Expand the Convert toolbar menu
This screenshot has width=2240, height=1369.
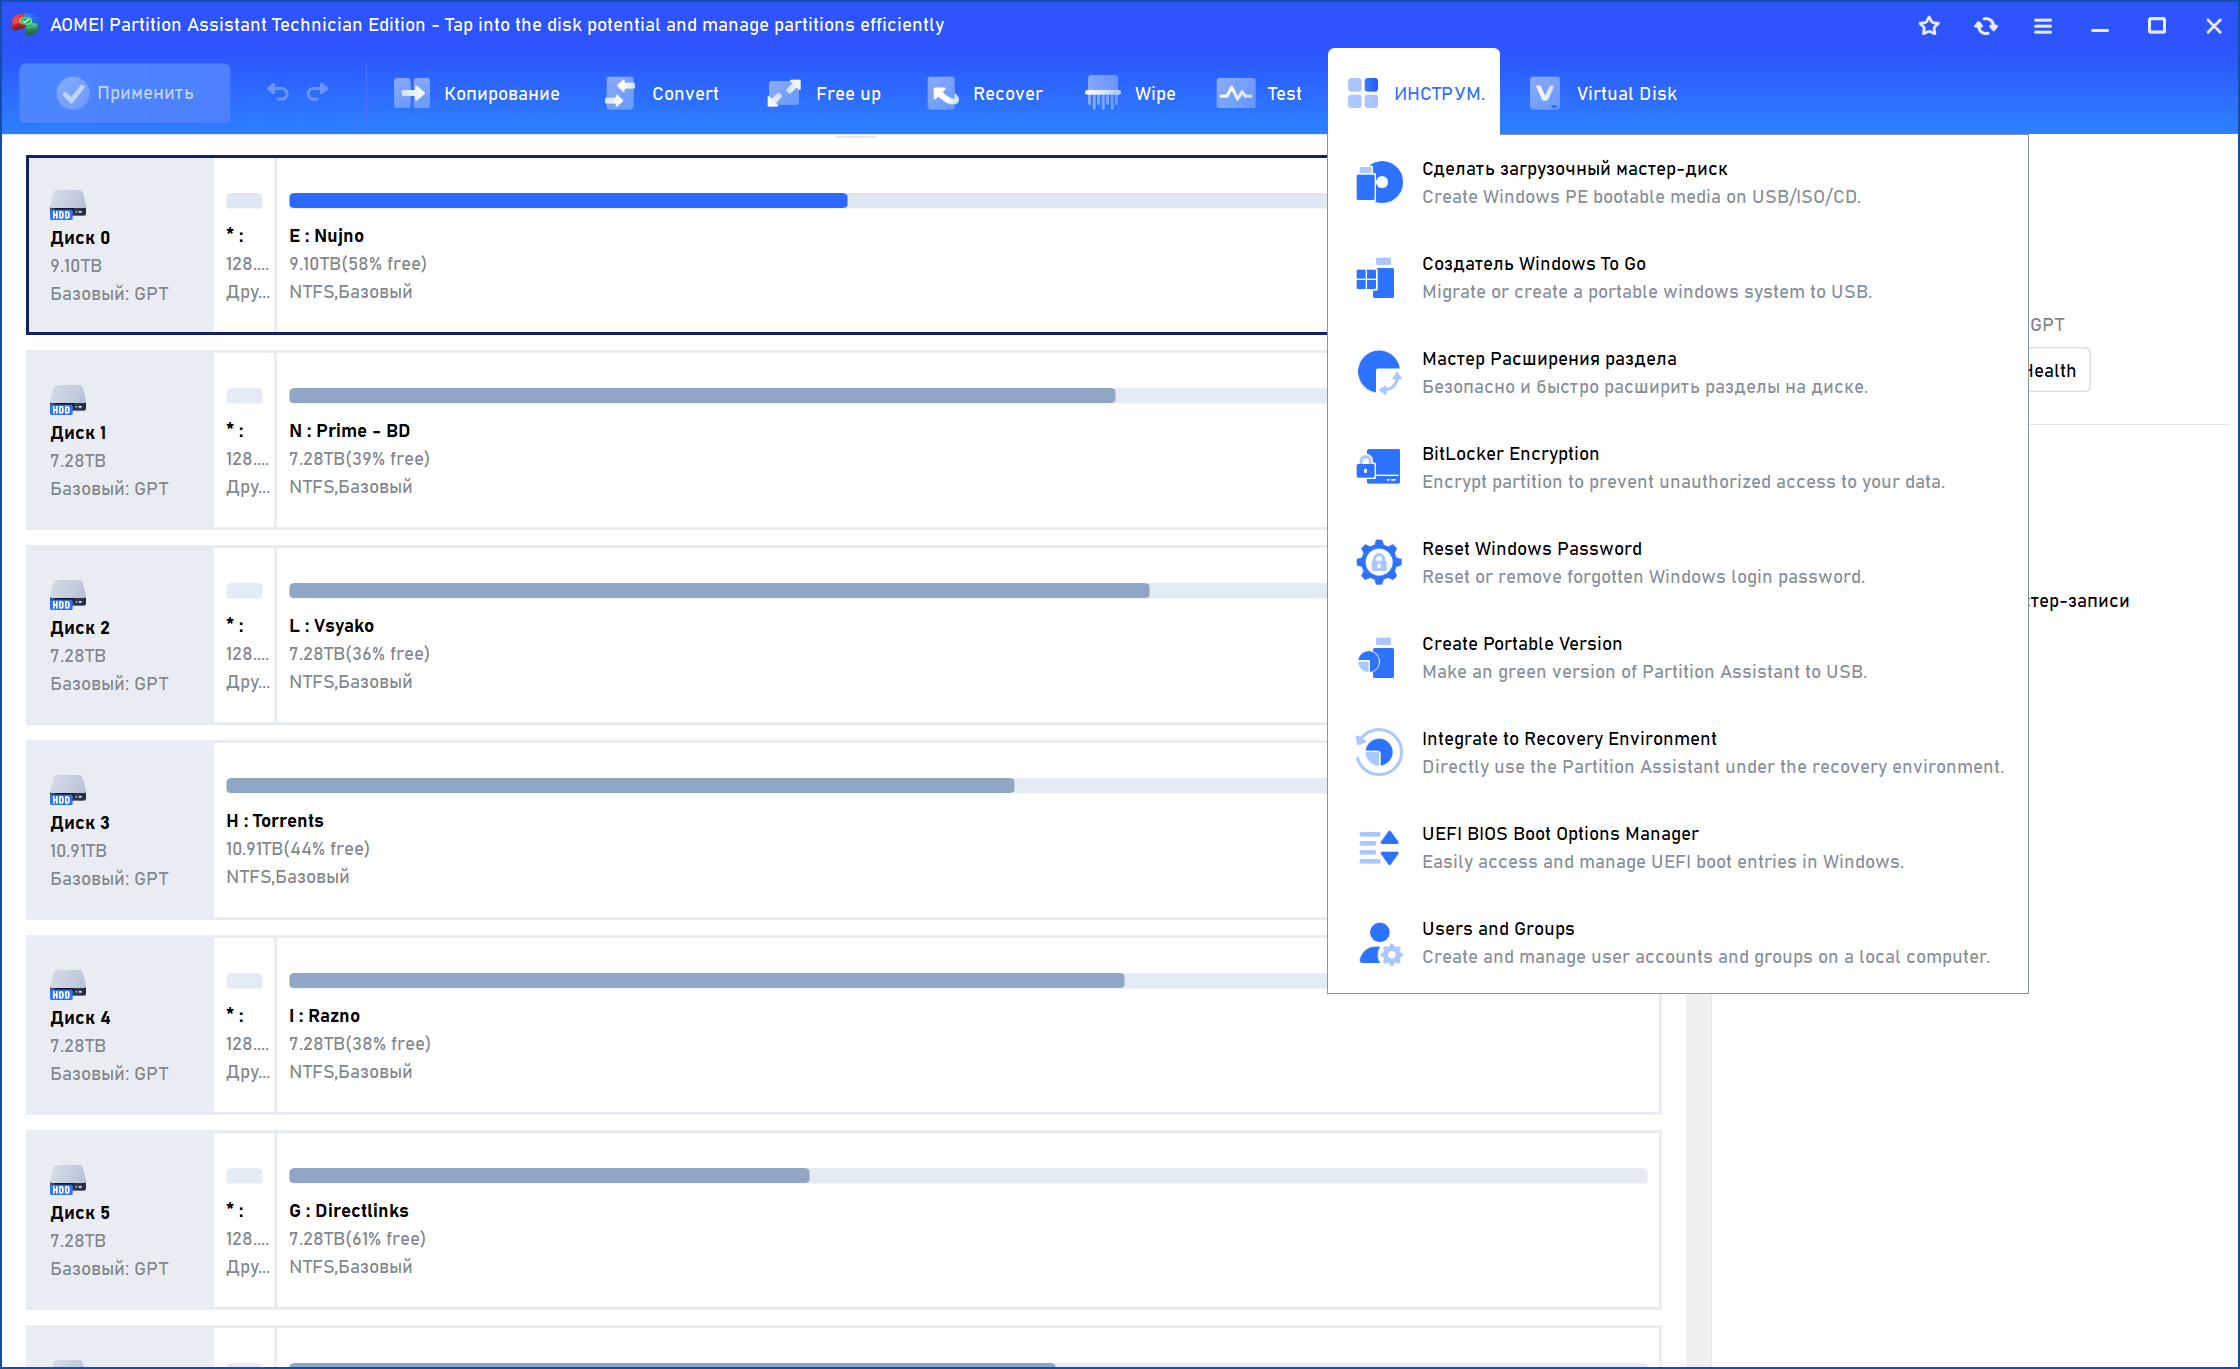[662, 93]
